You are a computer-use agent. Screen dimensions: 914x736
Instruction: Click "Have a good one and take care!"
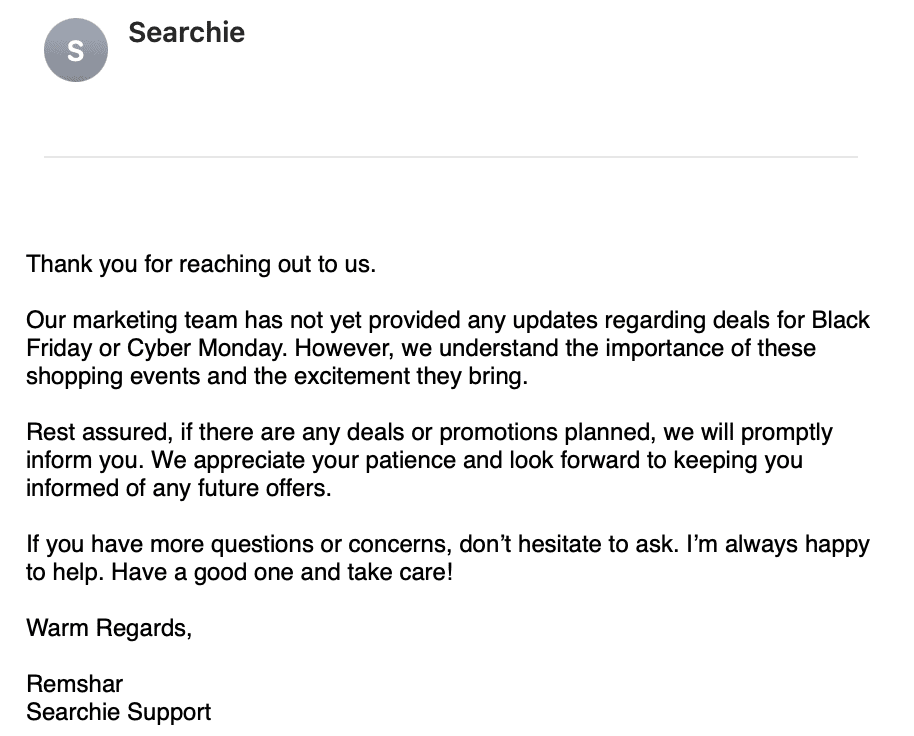[282, 572]
